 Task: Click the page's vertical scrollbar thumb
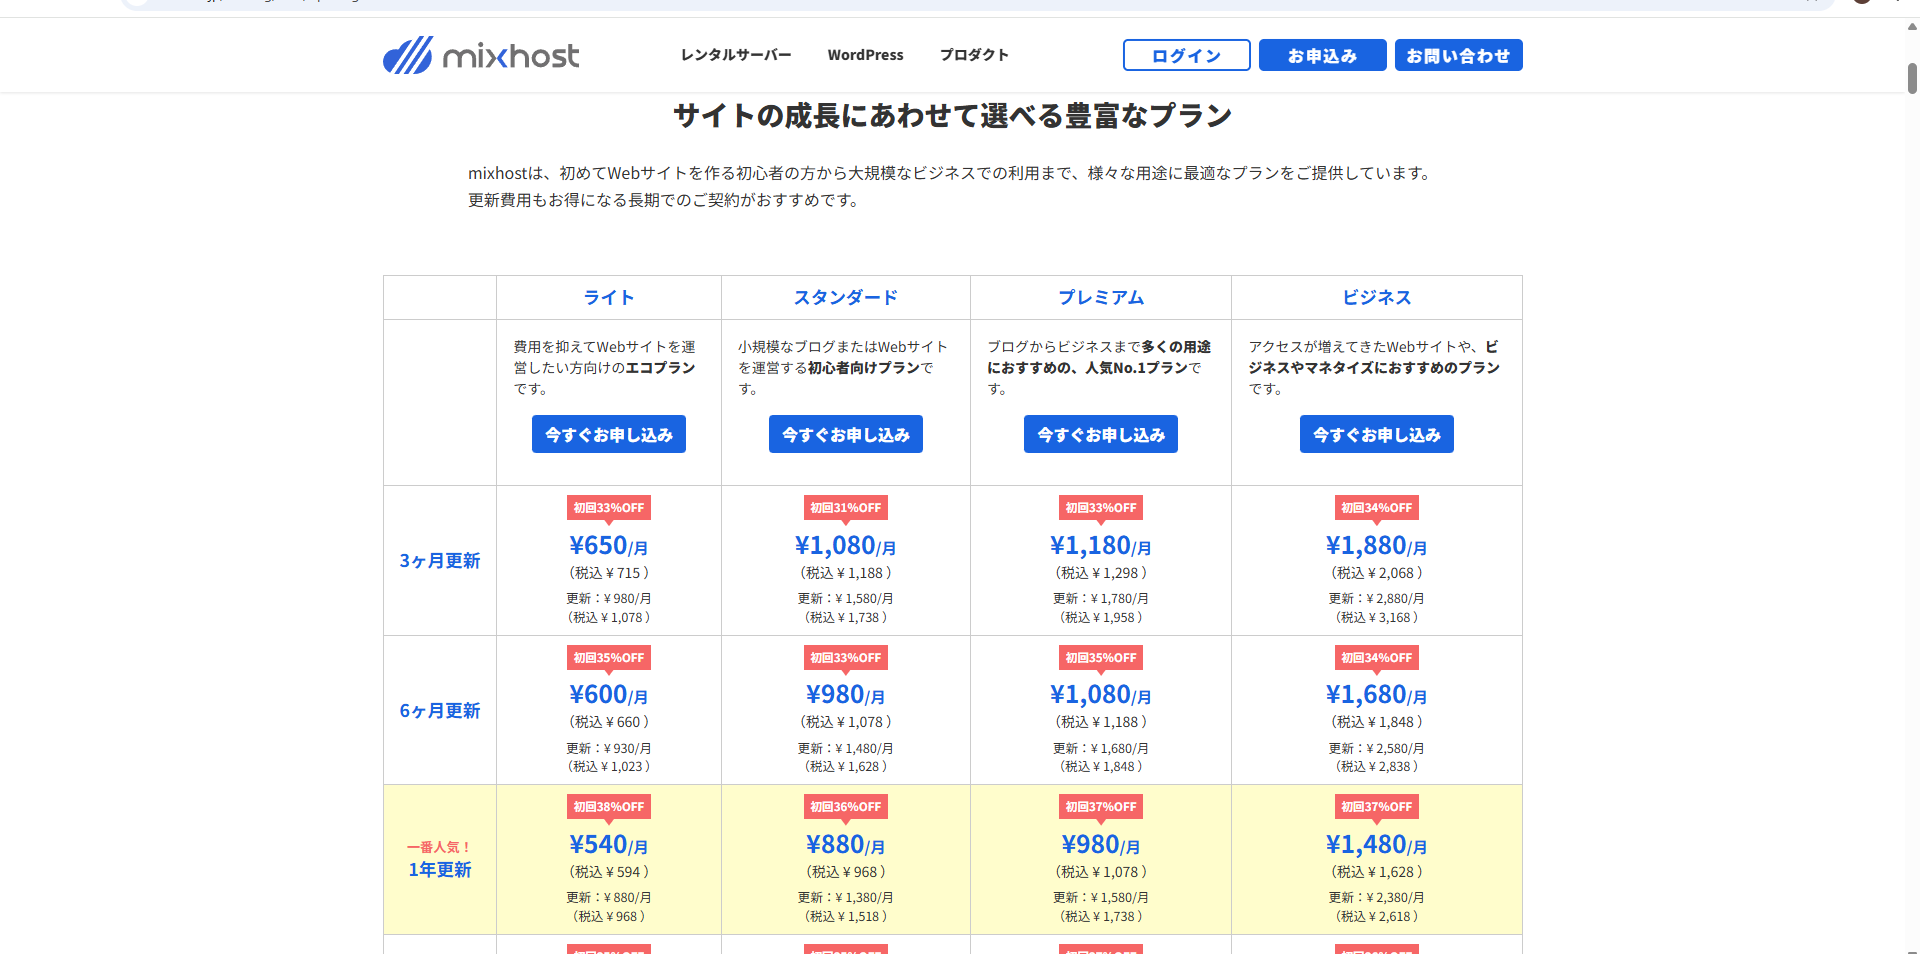1912,78
